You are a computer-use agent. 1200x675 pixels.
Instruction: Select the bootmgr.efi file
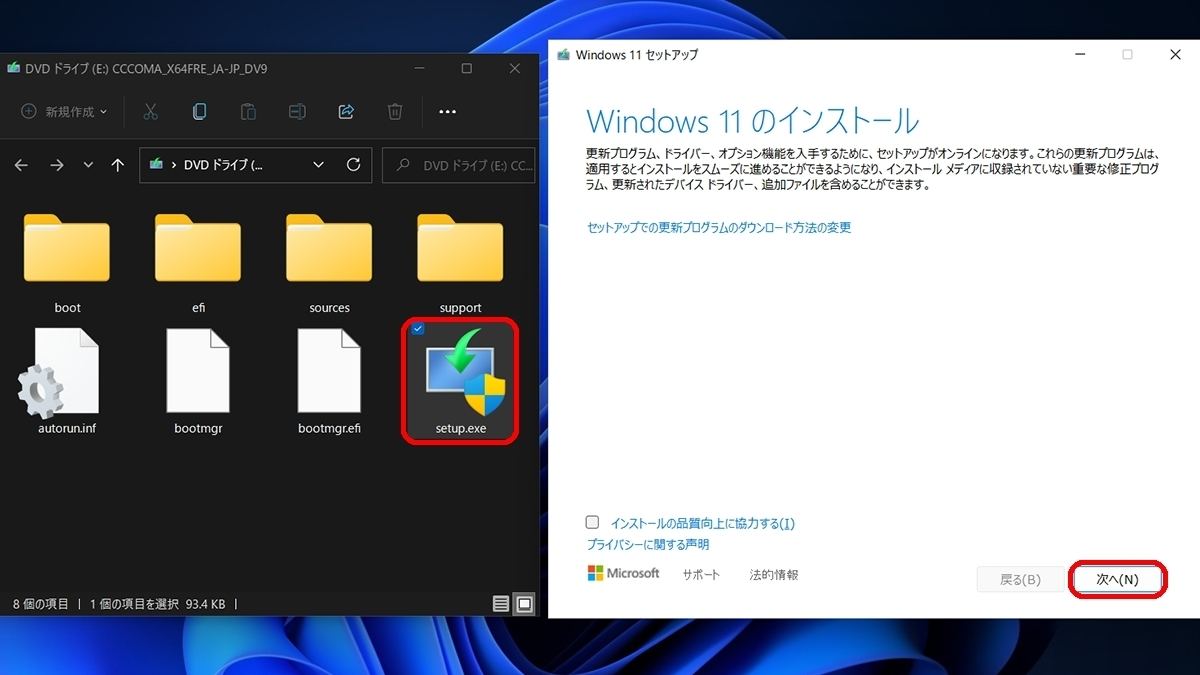pos(329,380)
